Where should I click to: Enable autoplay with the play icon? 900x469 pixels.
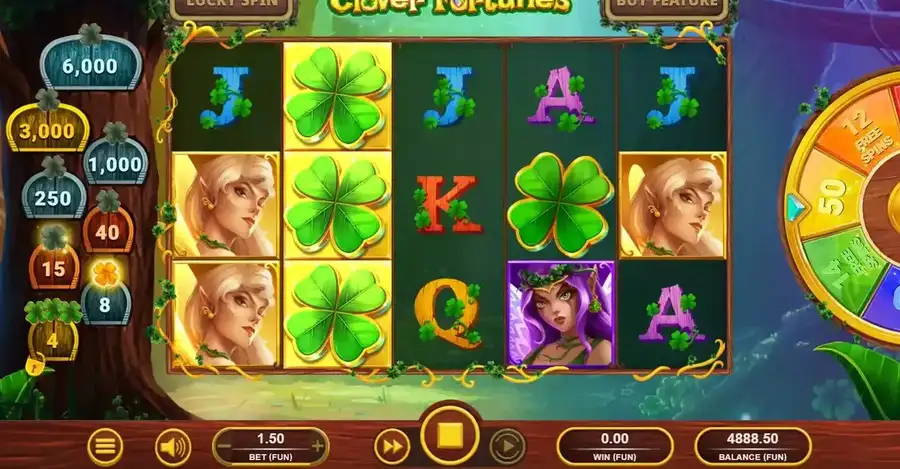tap(507, 446)
